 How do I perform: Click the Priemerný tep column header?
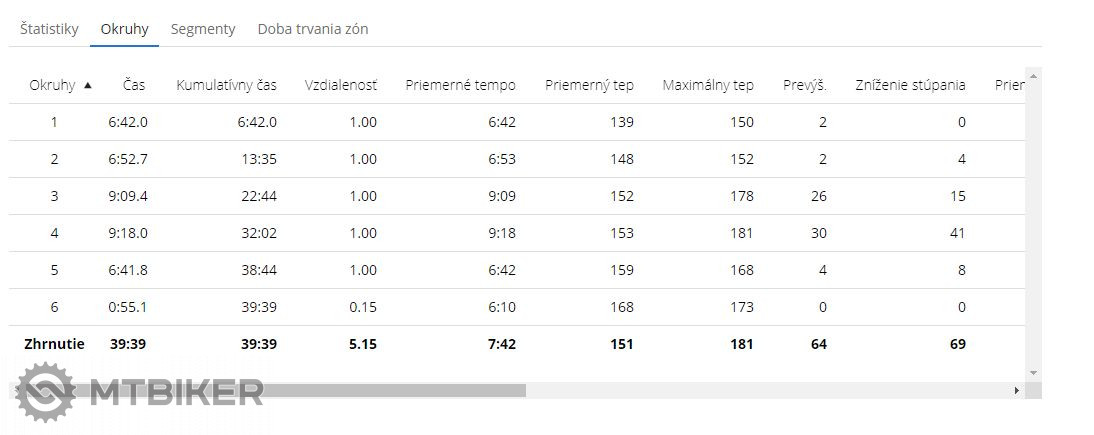589,85
